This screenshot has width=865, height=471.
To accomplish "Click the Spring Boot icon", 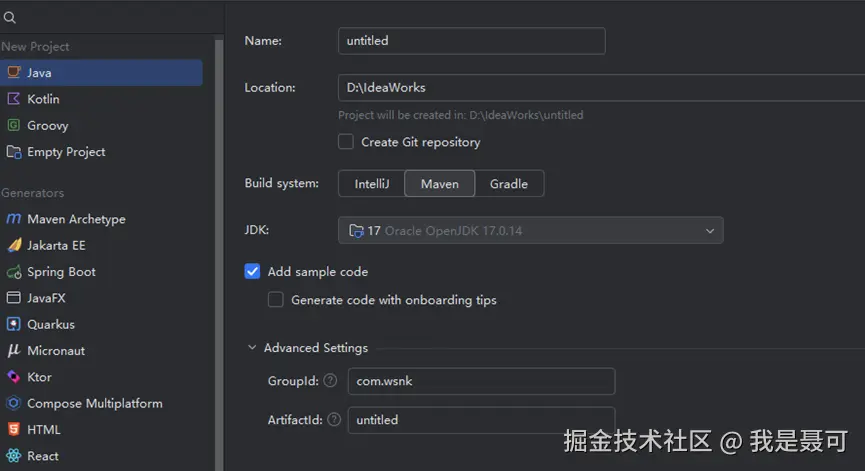I will (x=14, y=272).
